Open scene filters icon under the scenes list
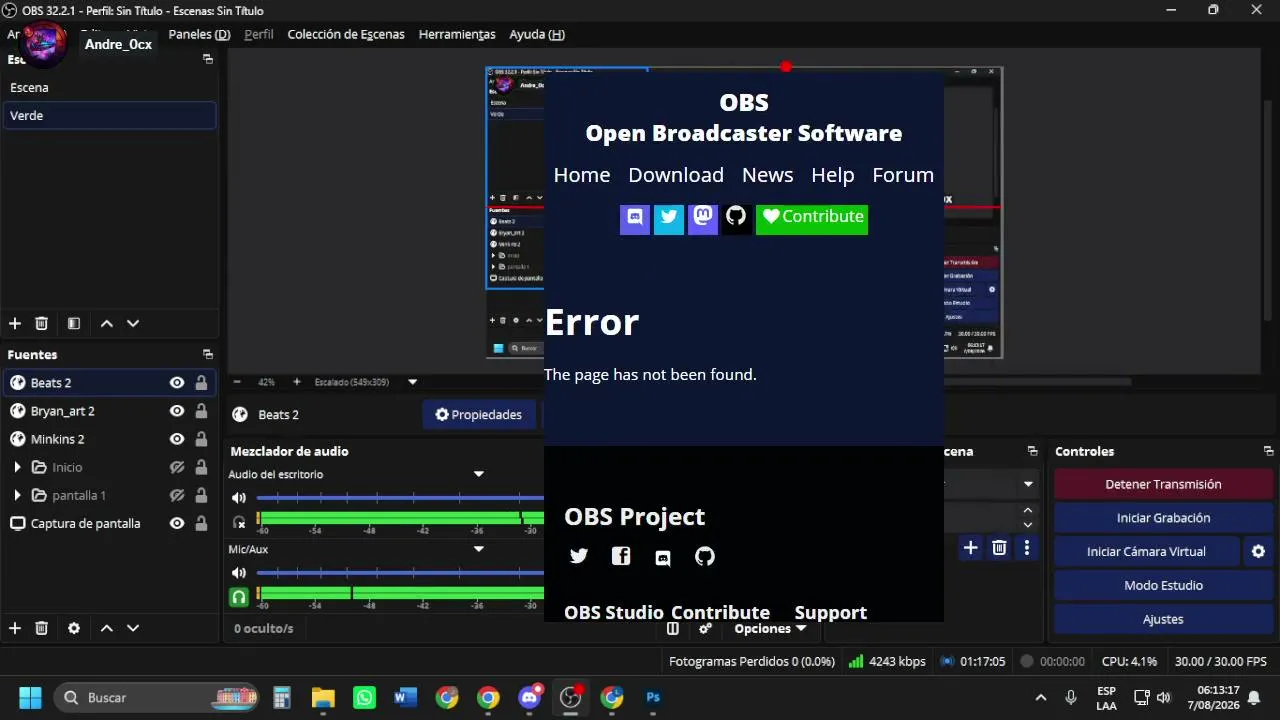The height and width of the screenshot is (720, 1280). pos(73,323)
